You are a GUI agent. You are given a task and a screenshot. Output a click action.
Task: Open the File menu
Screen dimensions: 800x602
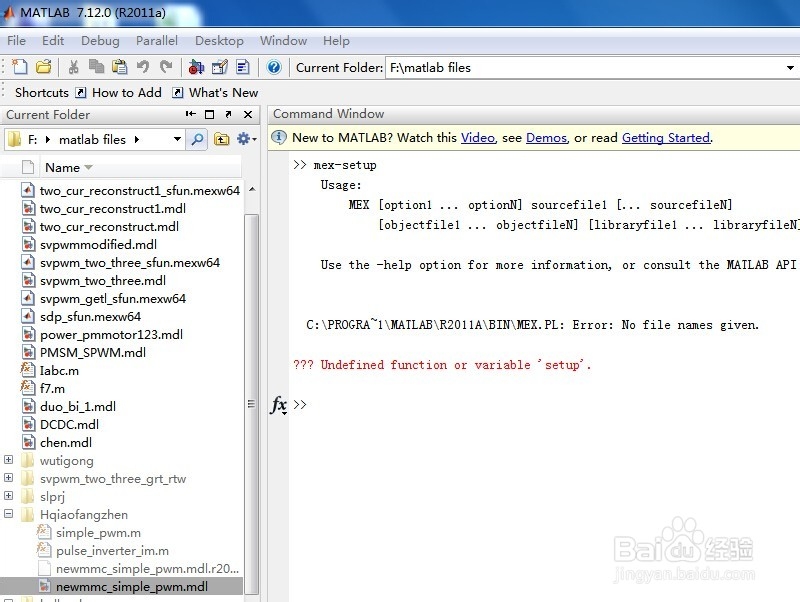(x=16, y=41)
